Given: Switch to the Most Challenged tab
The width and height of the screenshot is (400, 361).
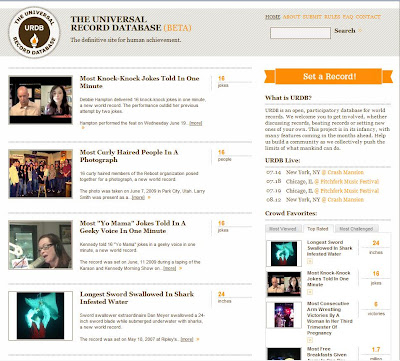Looking at the screenshot, I should [x=356, y=229].
